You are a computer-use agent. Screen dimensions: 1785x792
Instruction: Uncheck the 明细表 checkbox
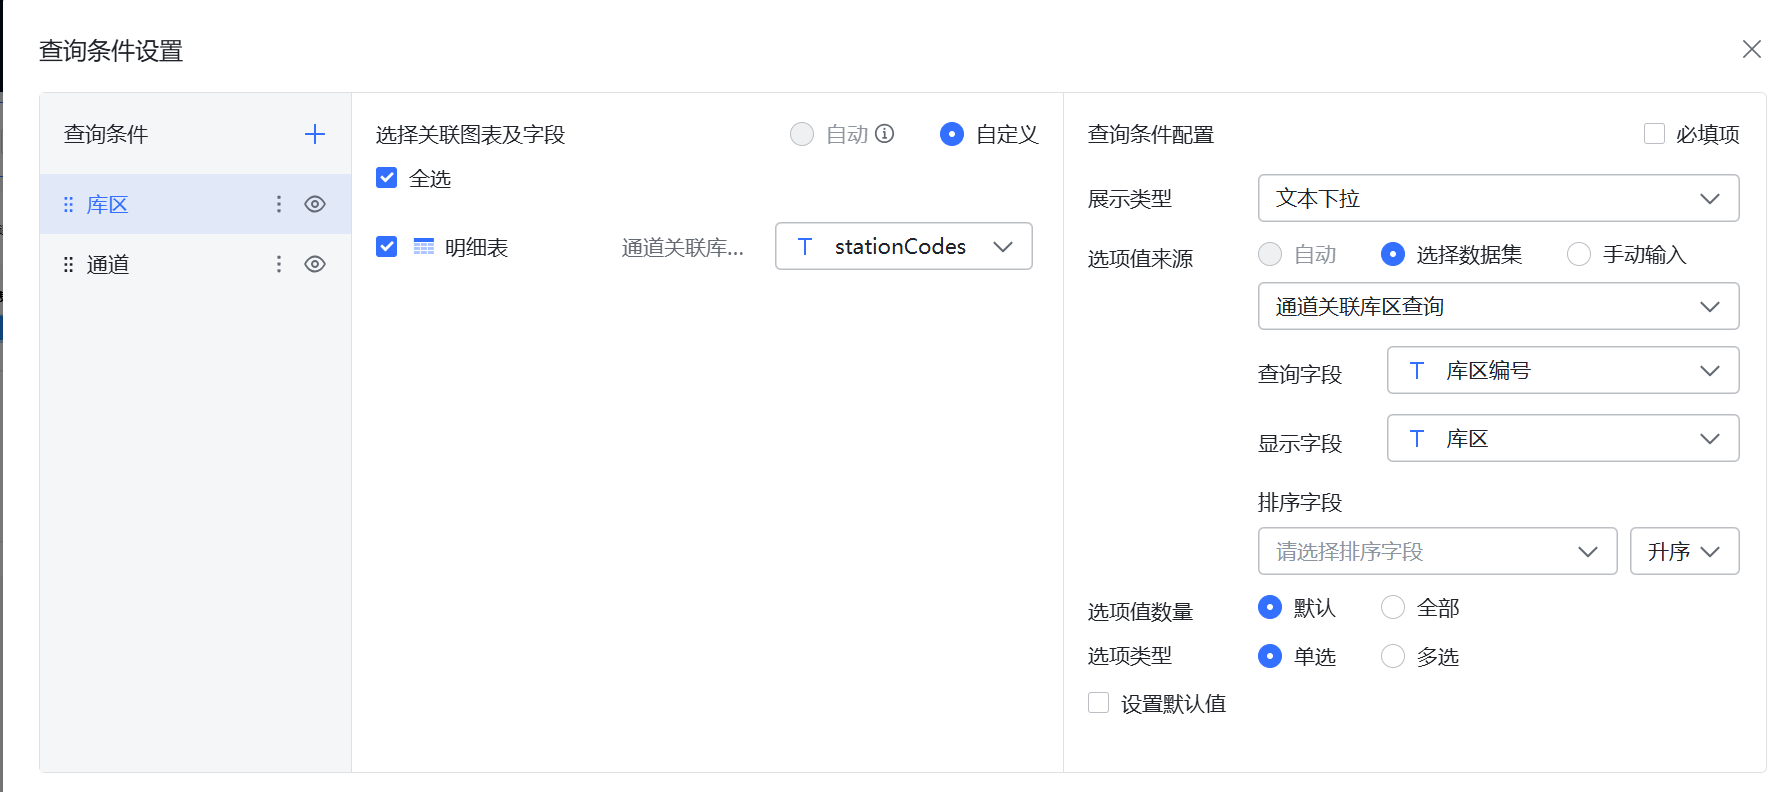pos(387,246)
